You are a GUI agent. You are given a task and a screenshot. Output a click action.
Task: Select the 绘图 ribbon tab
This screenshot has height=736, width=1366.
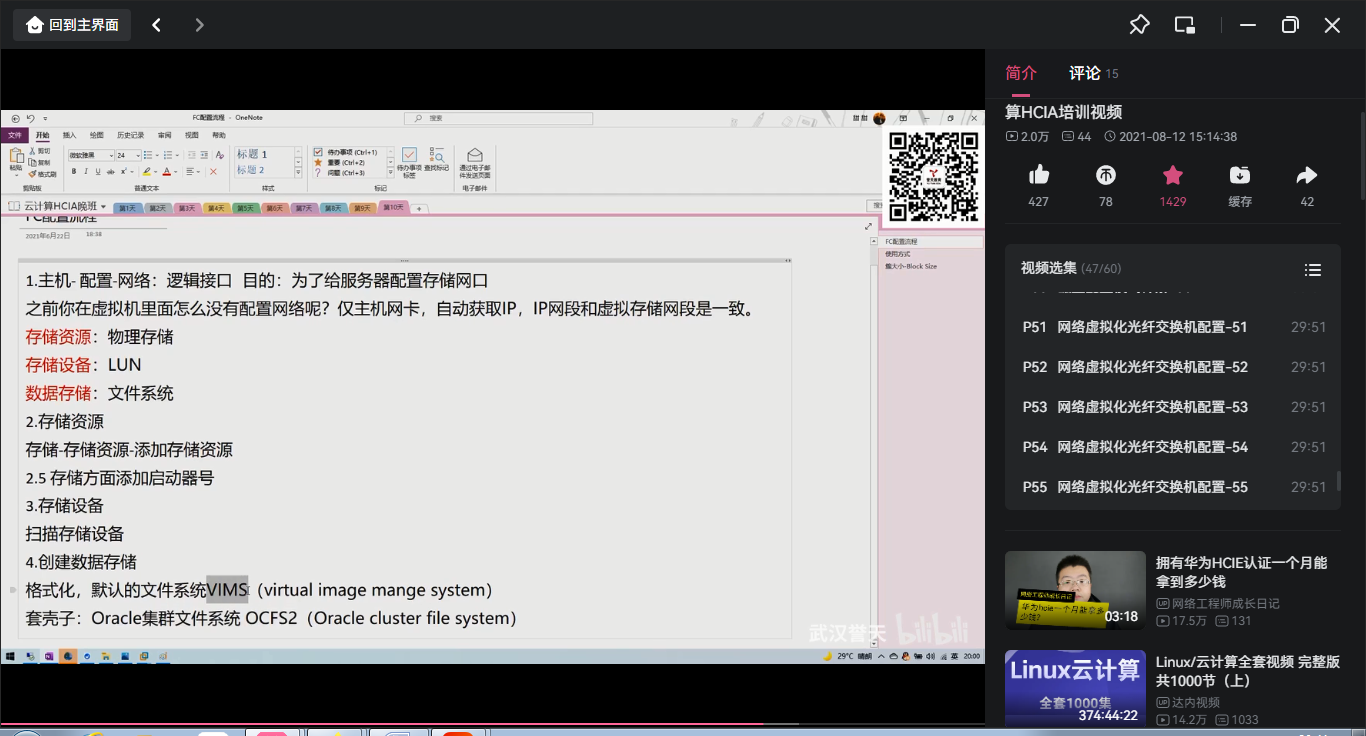(x=97, y=135)
